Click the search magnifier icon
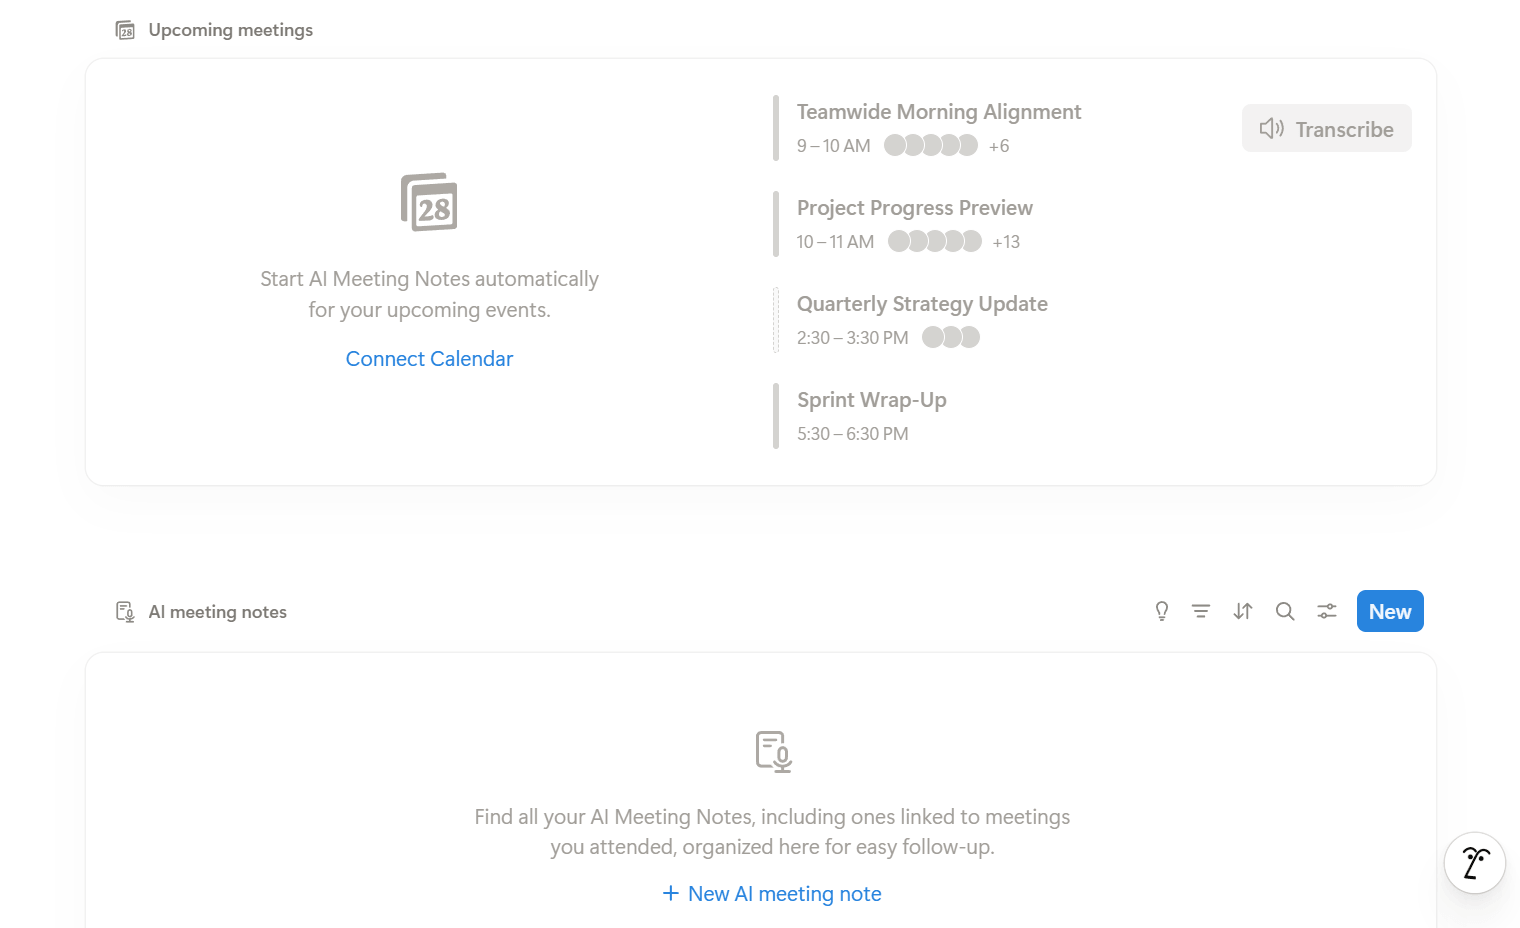The height and width of the screenshot is (928, 1520). 1285,611
